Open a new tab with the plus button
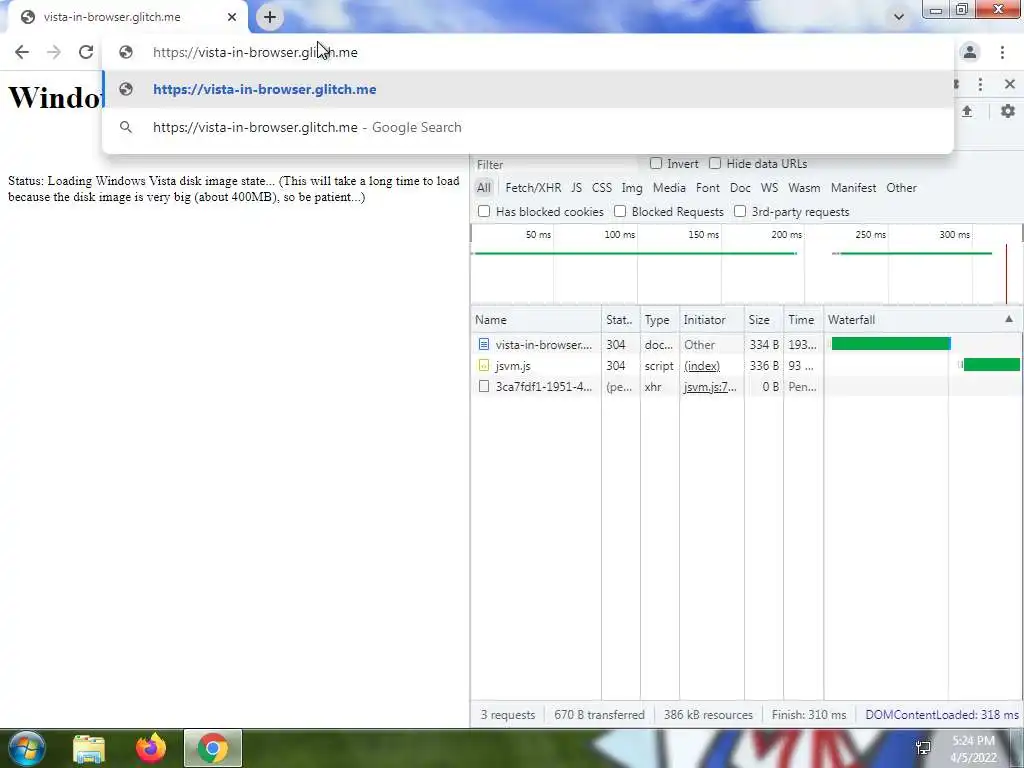The image size is (1024, 768). pyautogui.click(x=270, y=17)
